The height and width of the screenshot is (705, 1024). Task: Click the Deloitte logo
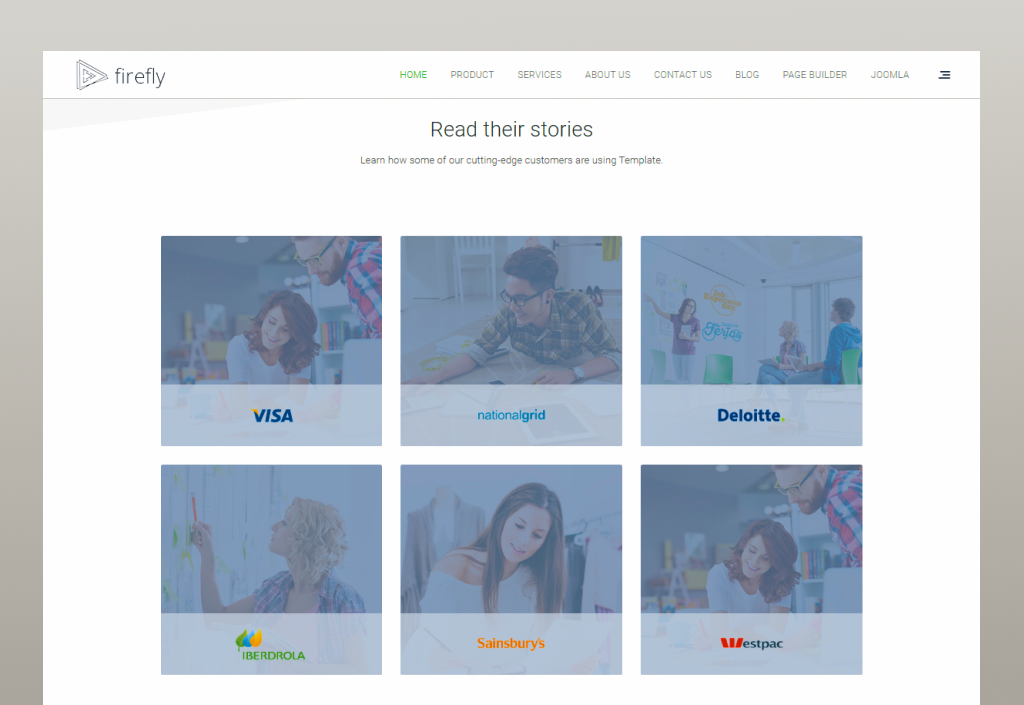pos(751,415)
